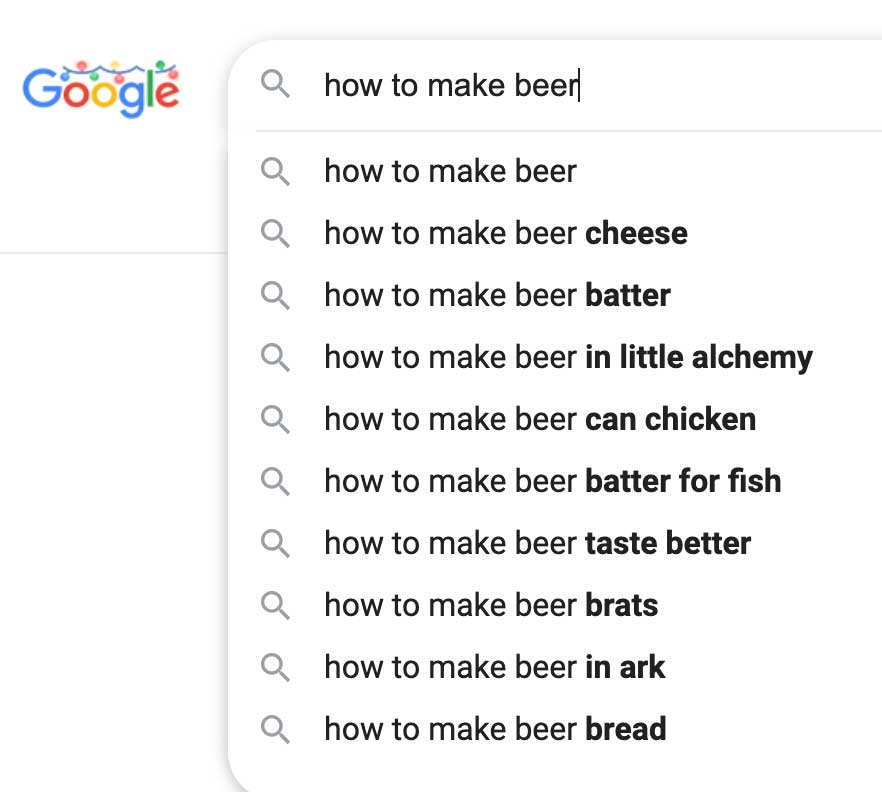The height and width of the screenshot is (792, 882).
Task: Select 'how to make beer batter for fish'
Action: 555,481
